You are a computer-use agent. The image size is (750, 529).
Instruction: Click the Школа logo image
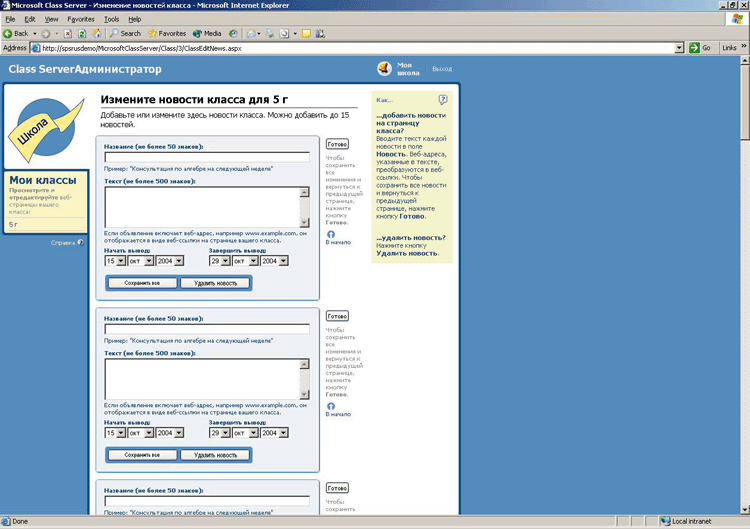[x=46, y=128]
